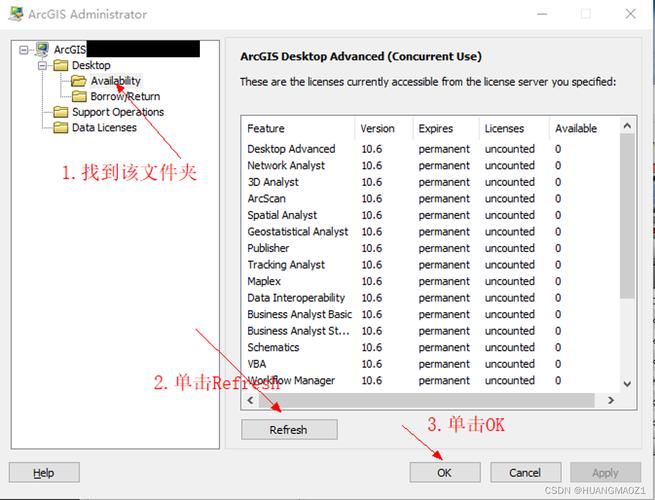Select the Publisher row
Viewport: 655px width, 500px height.
click(x=431, y=248)
